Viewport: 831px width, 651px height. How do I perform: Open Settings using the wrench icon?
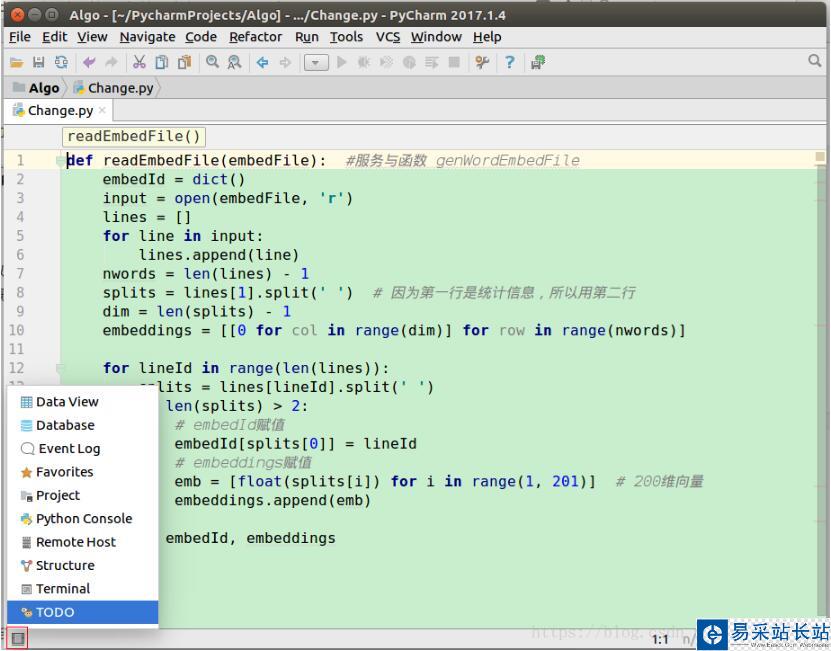tap(480, 61)
